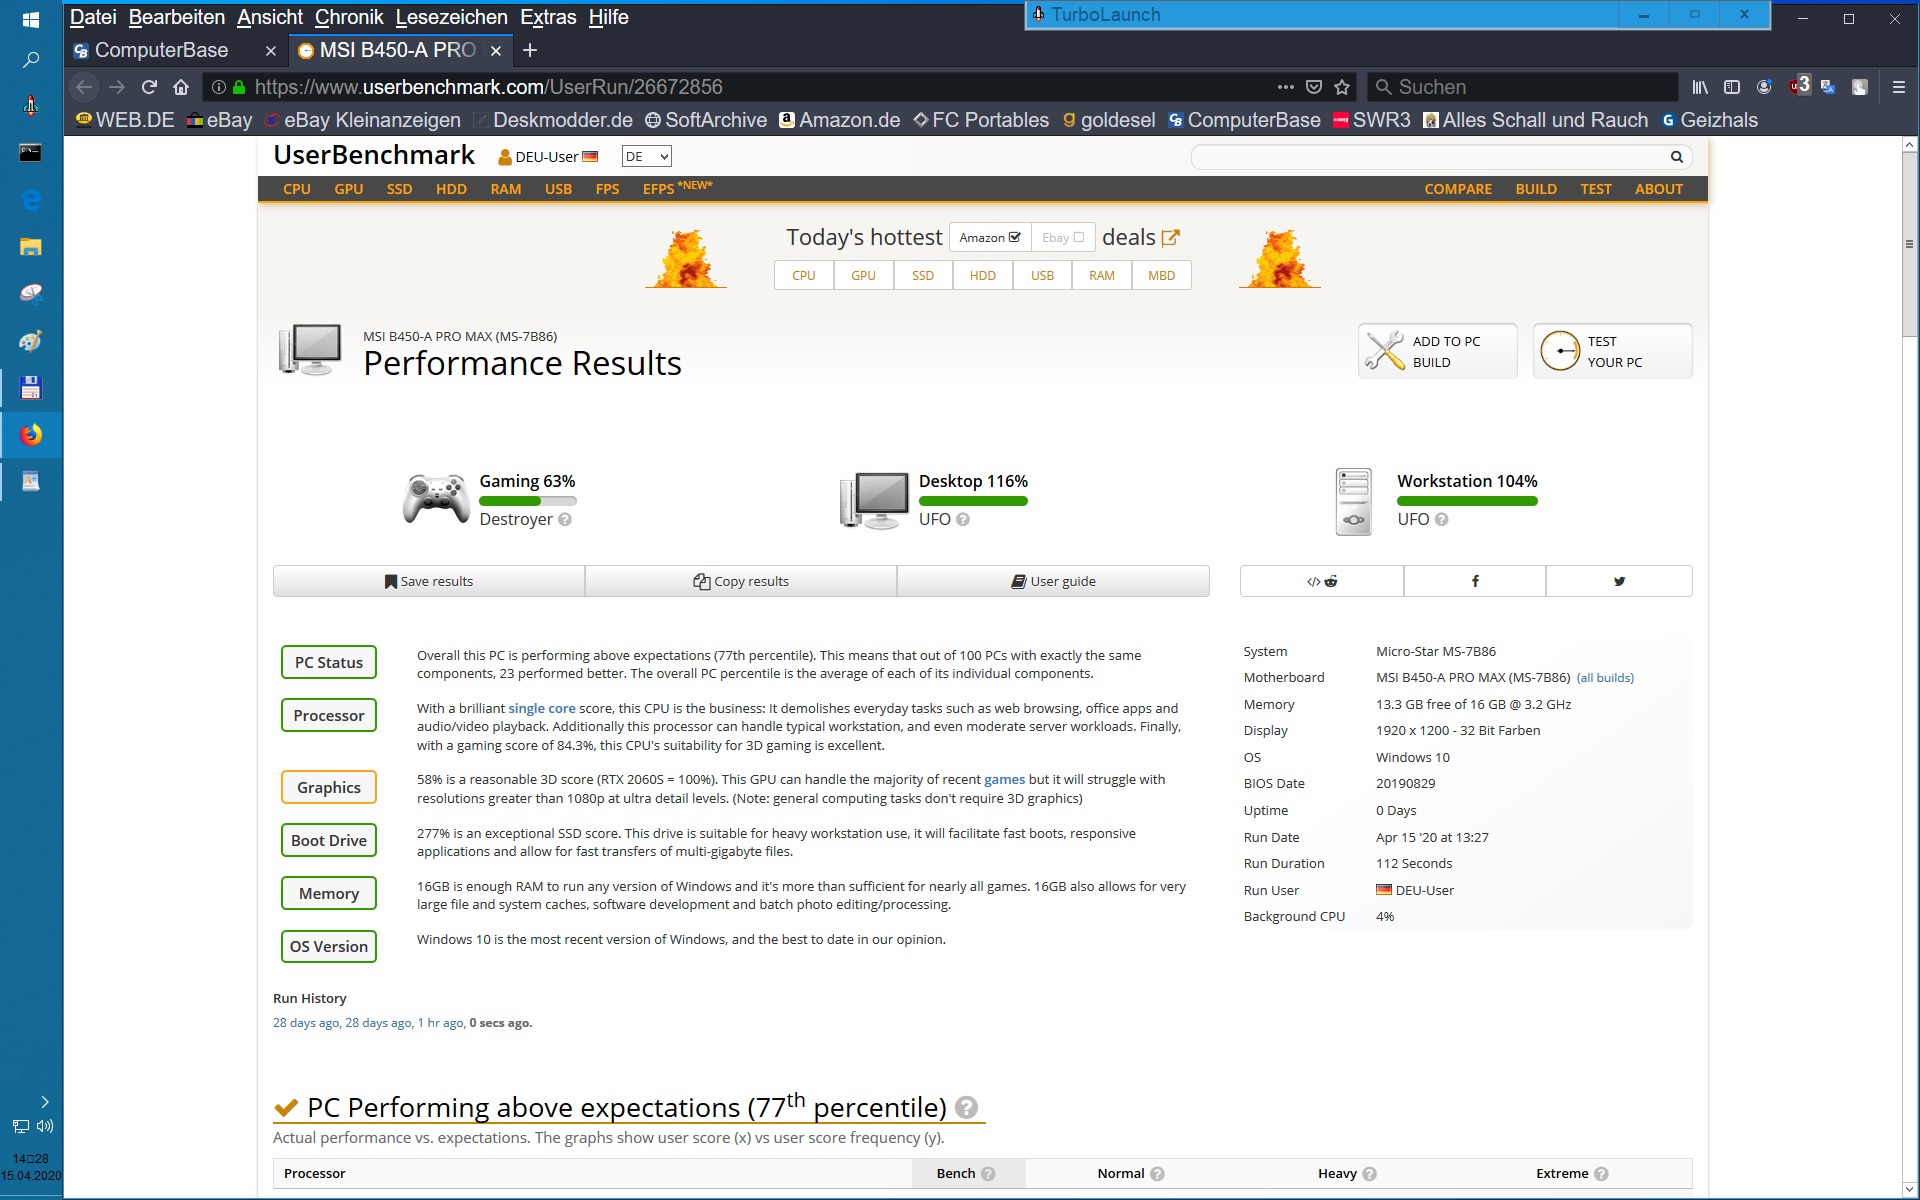Open the page actions three-dot menu

point(1285,87)
